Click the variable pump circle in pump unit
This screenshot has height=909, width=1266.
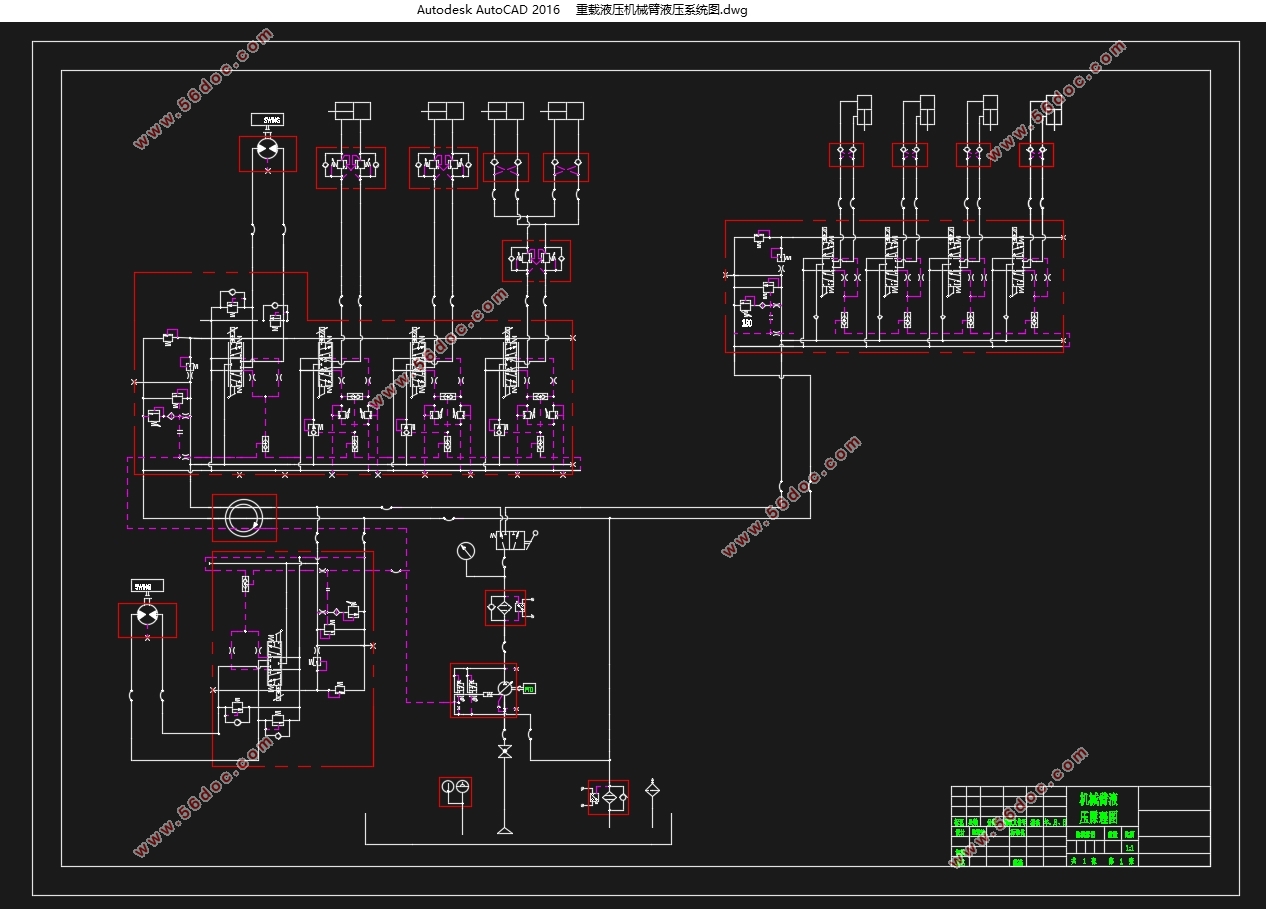(x=505, y=688)
